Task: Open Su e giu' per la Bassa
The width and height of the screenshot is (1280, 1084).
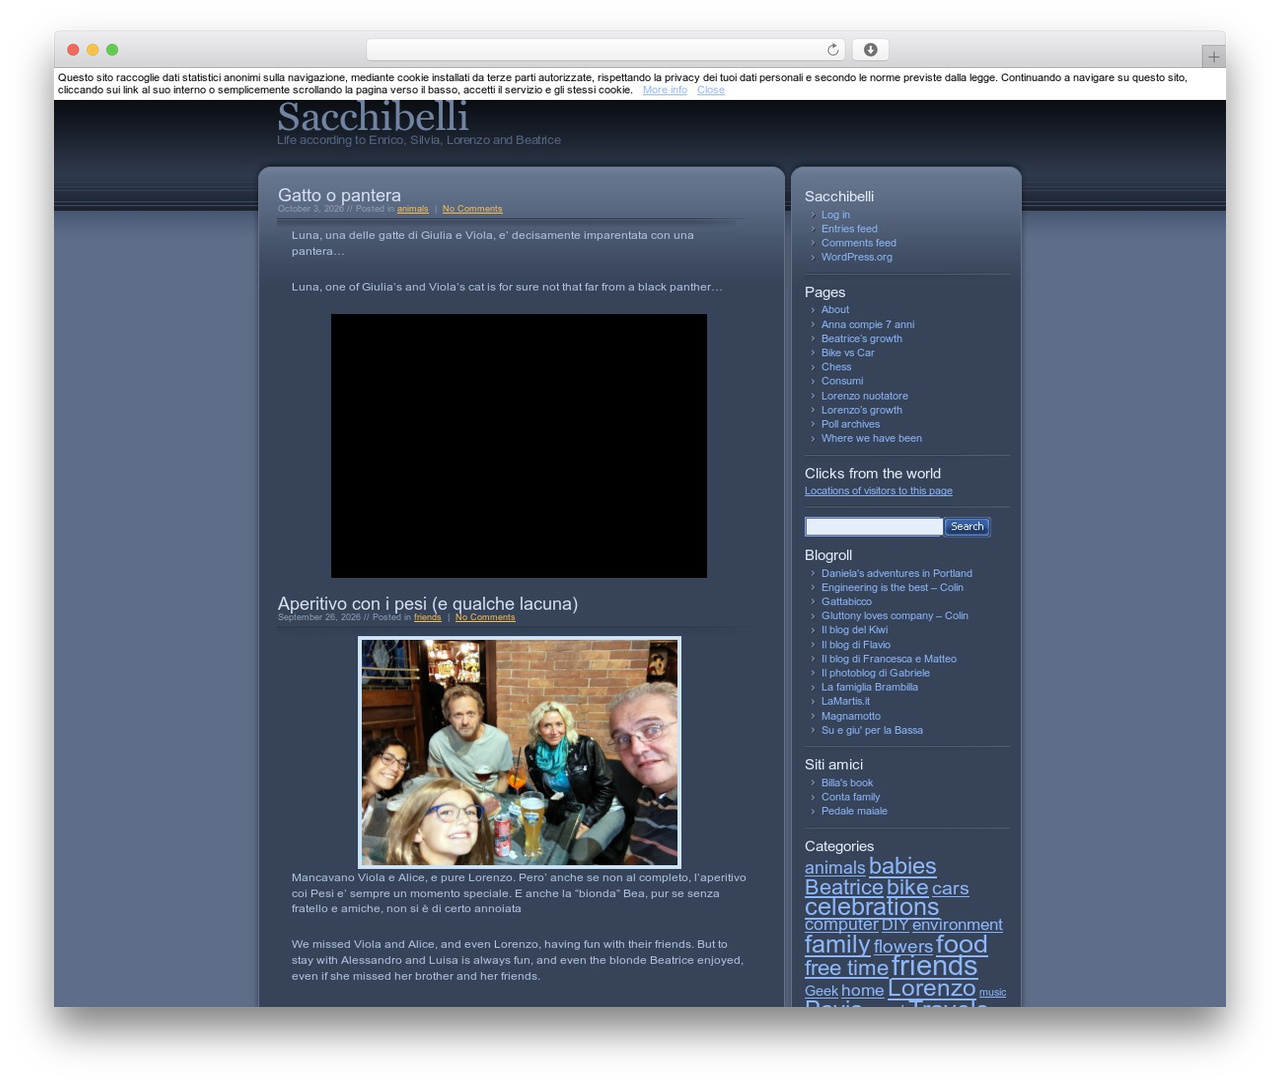Action: point(871,730)
